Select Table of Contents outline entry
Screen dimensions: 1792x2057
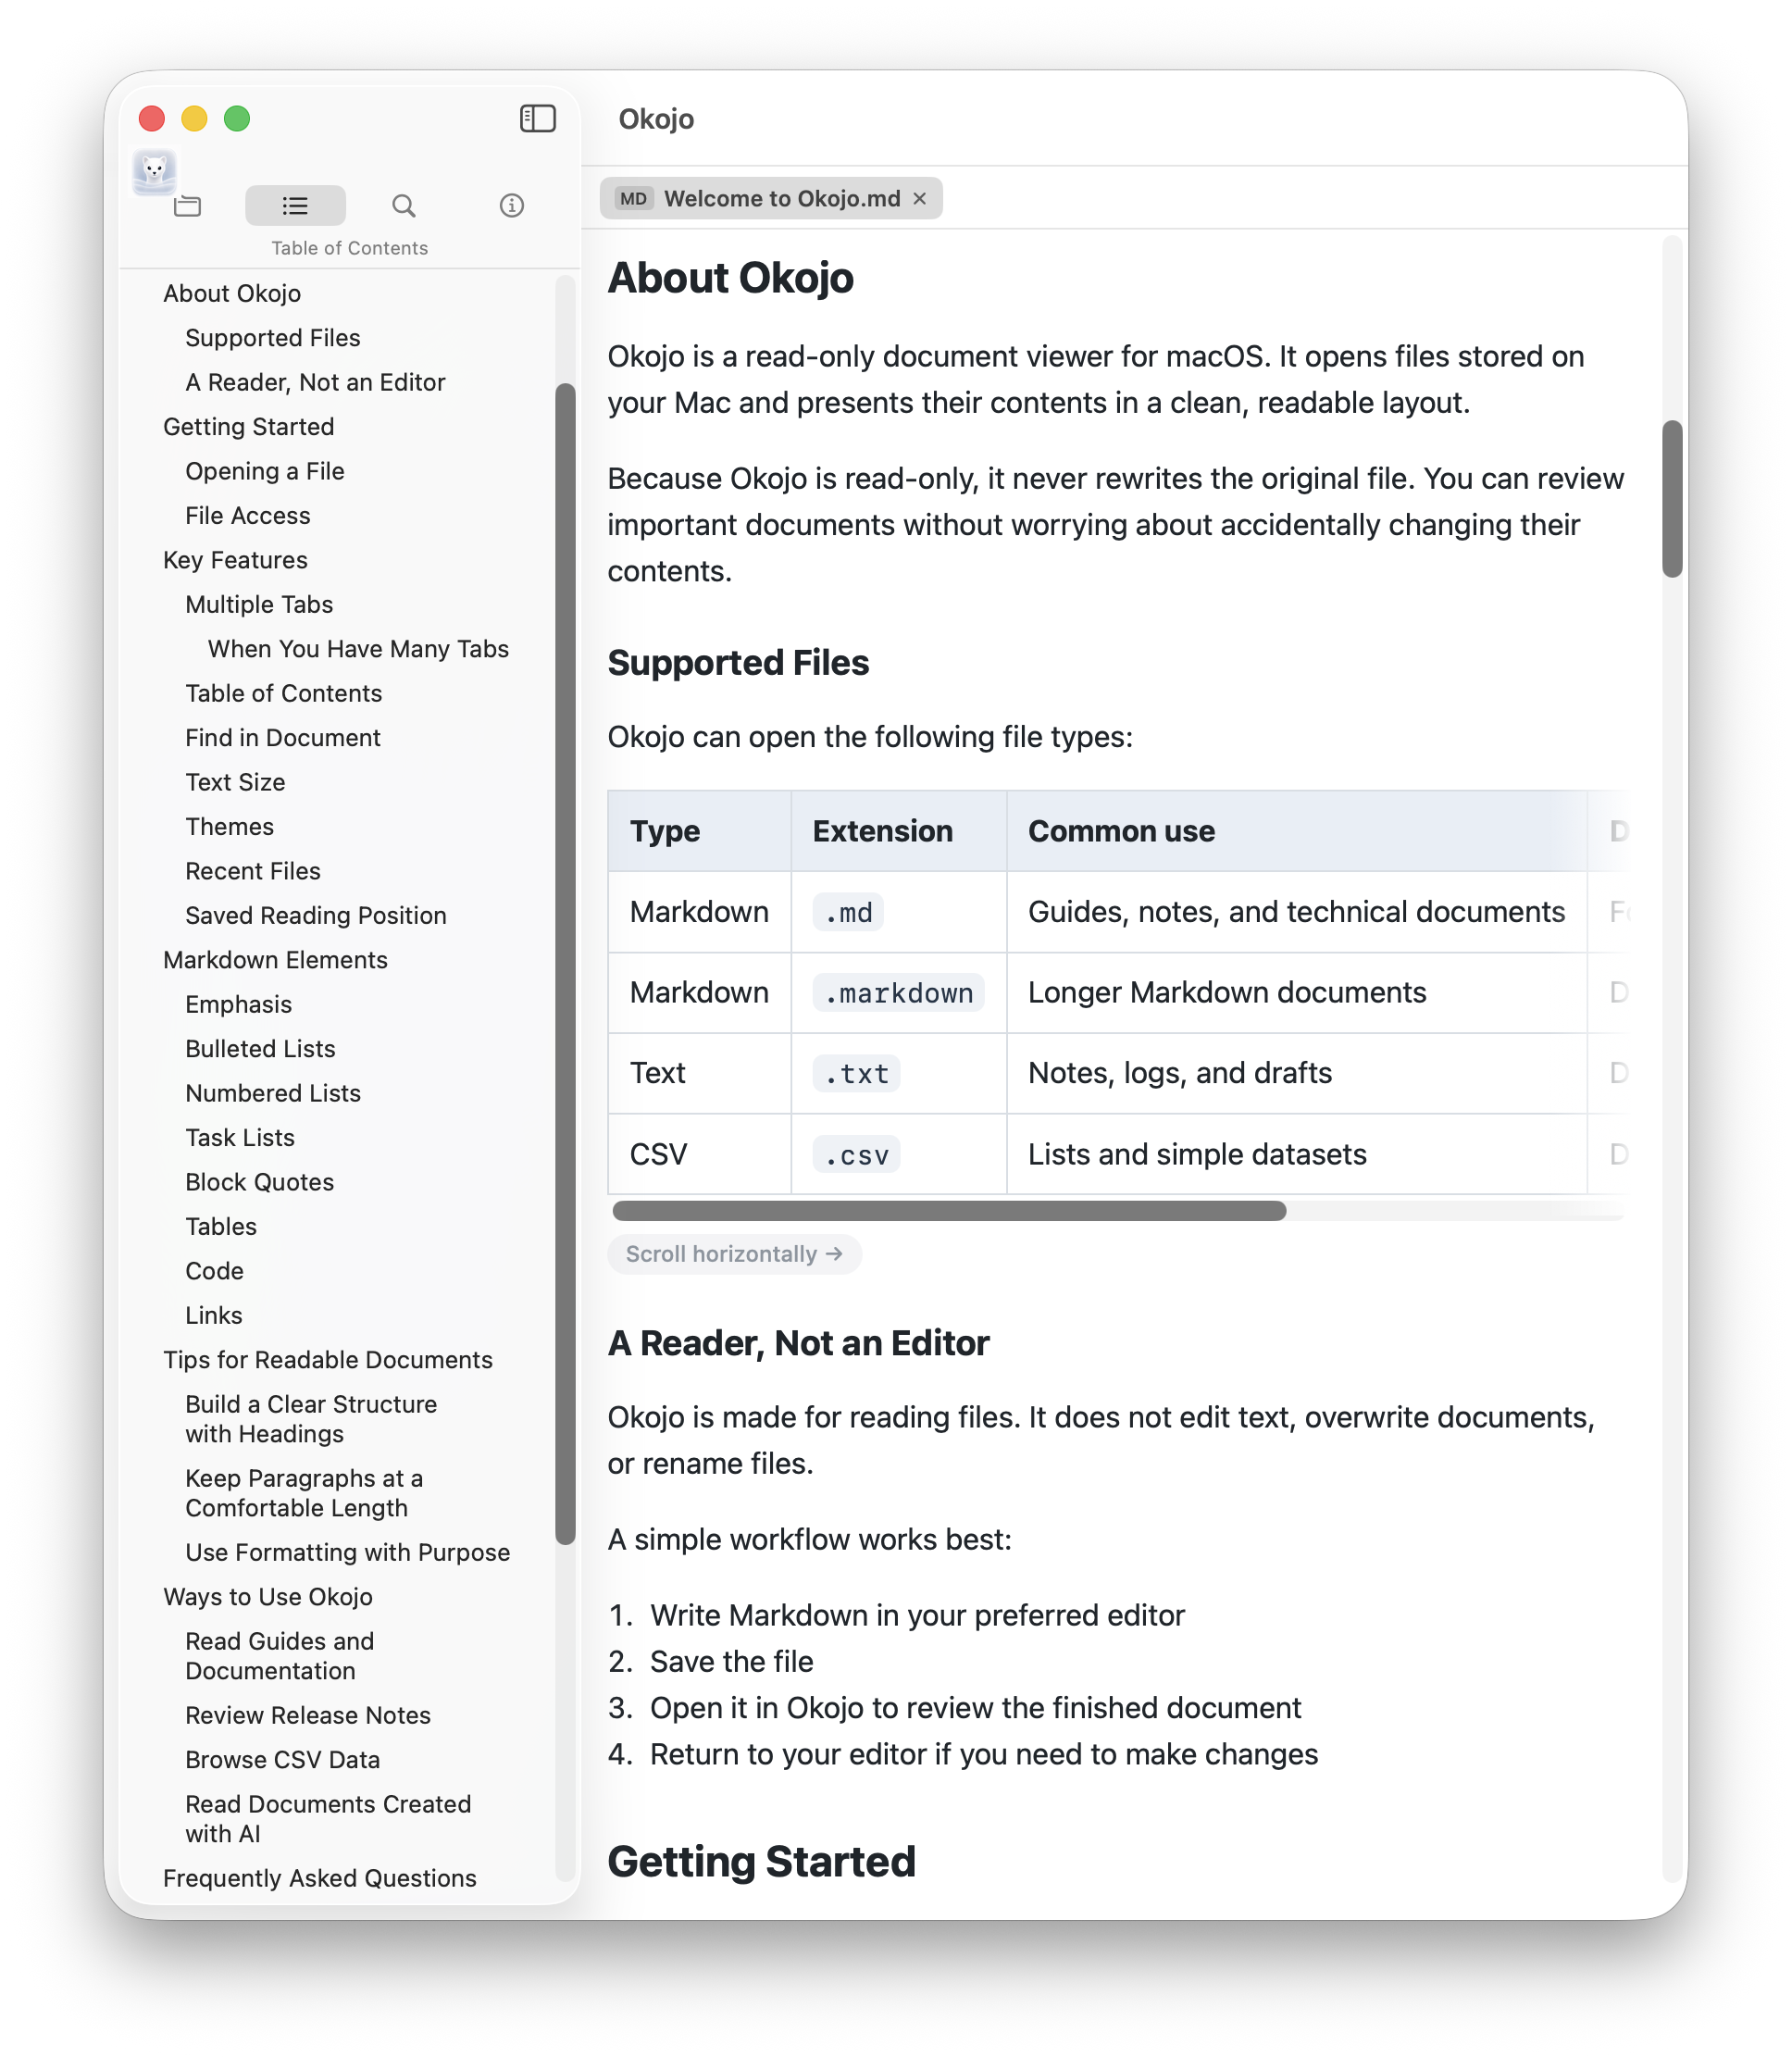(284, 694)
